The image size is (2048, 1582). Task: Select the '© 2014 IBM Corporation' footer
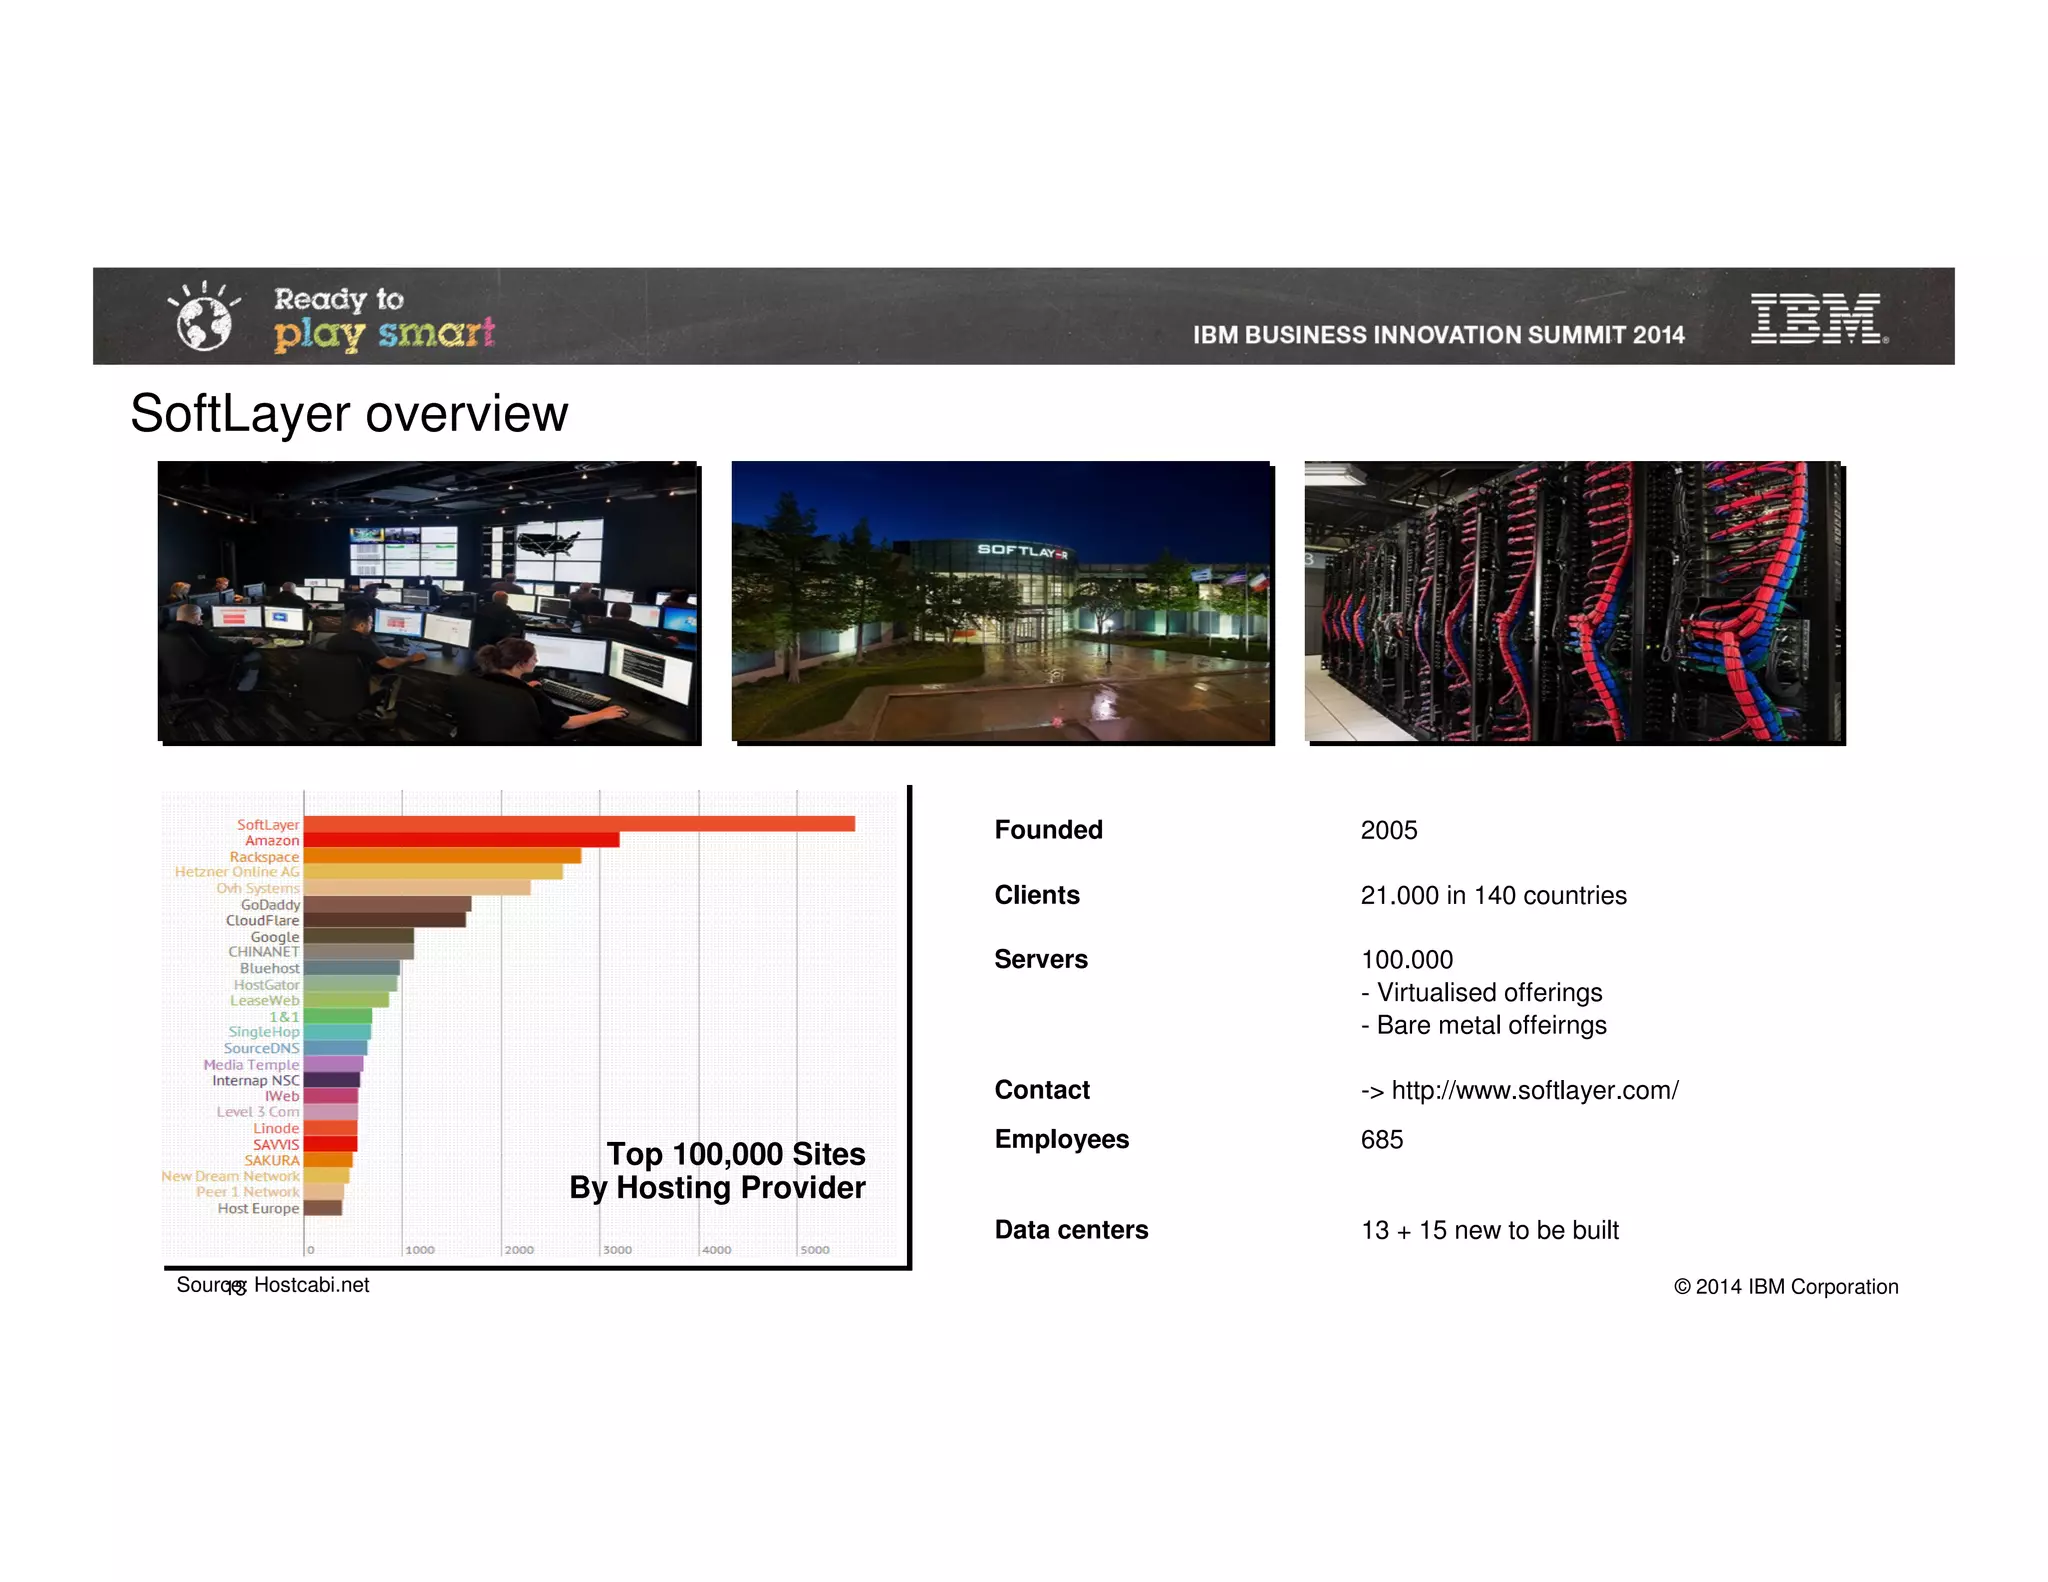(x=1786, y=1287)
